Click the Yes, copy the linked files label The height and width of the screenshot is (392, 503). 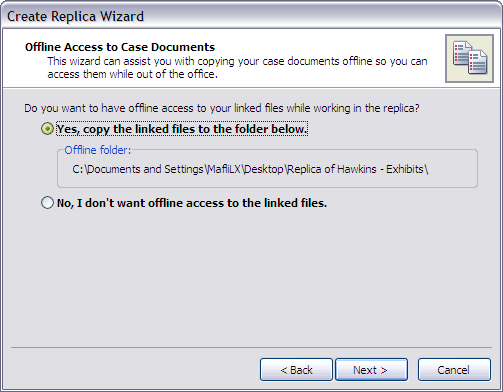click(x=182, y=129)
